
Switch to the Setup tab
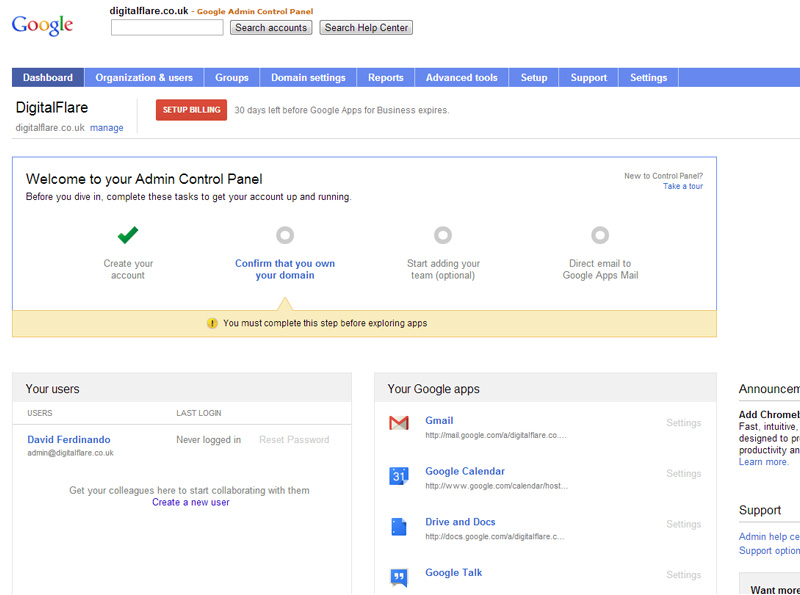click(534, 78)
